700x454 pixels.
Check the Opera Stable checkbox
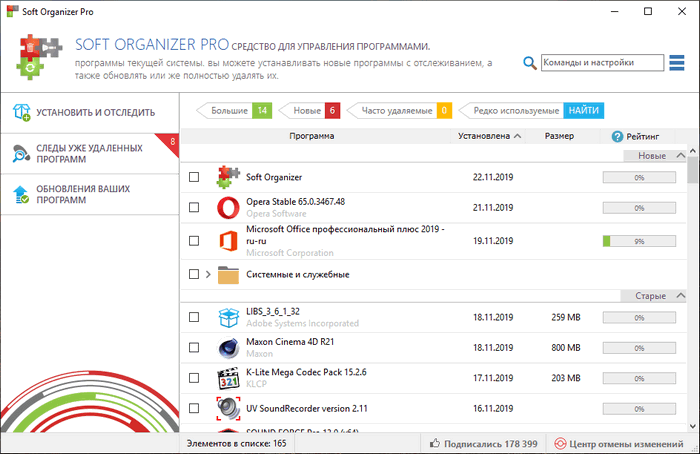pos(194,208)
